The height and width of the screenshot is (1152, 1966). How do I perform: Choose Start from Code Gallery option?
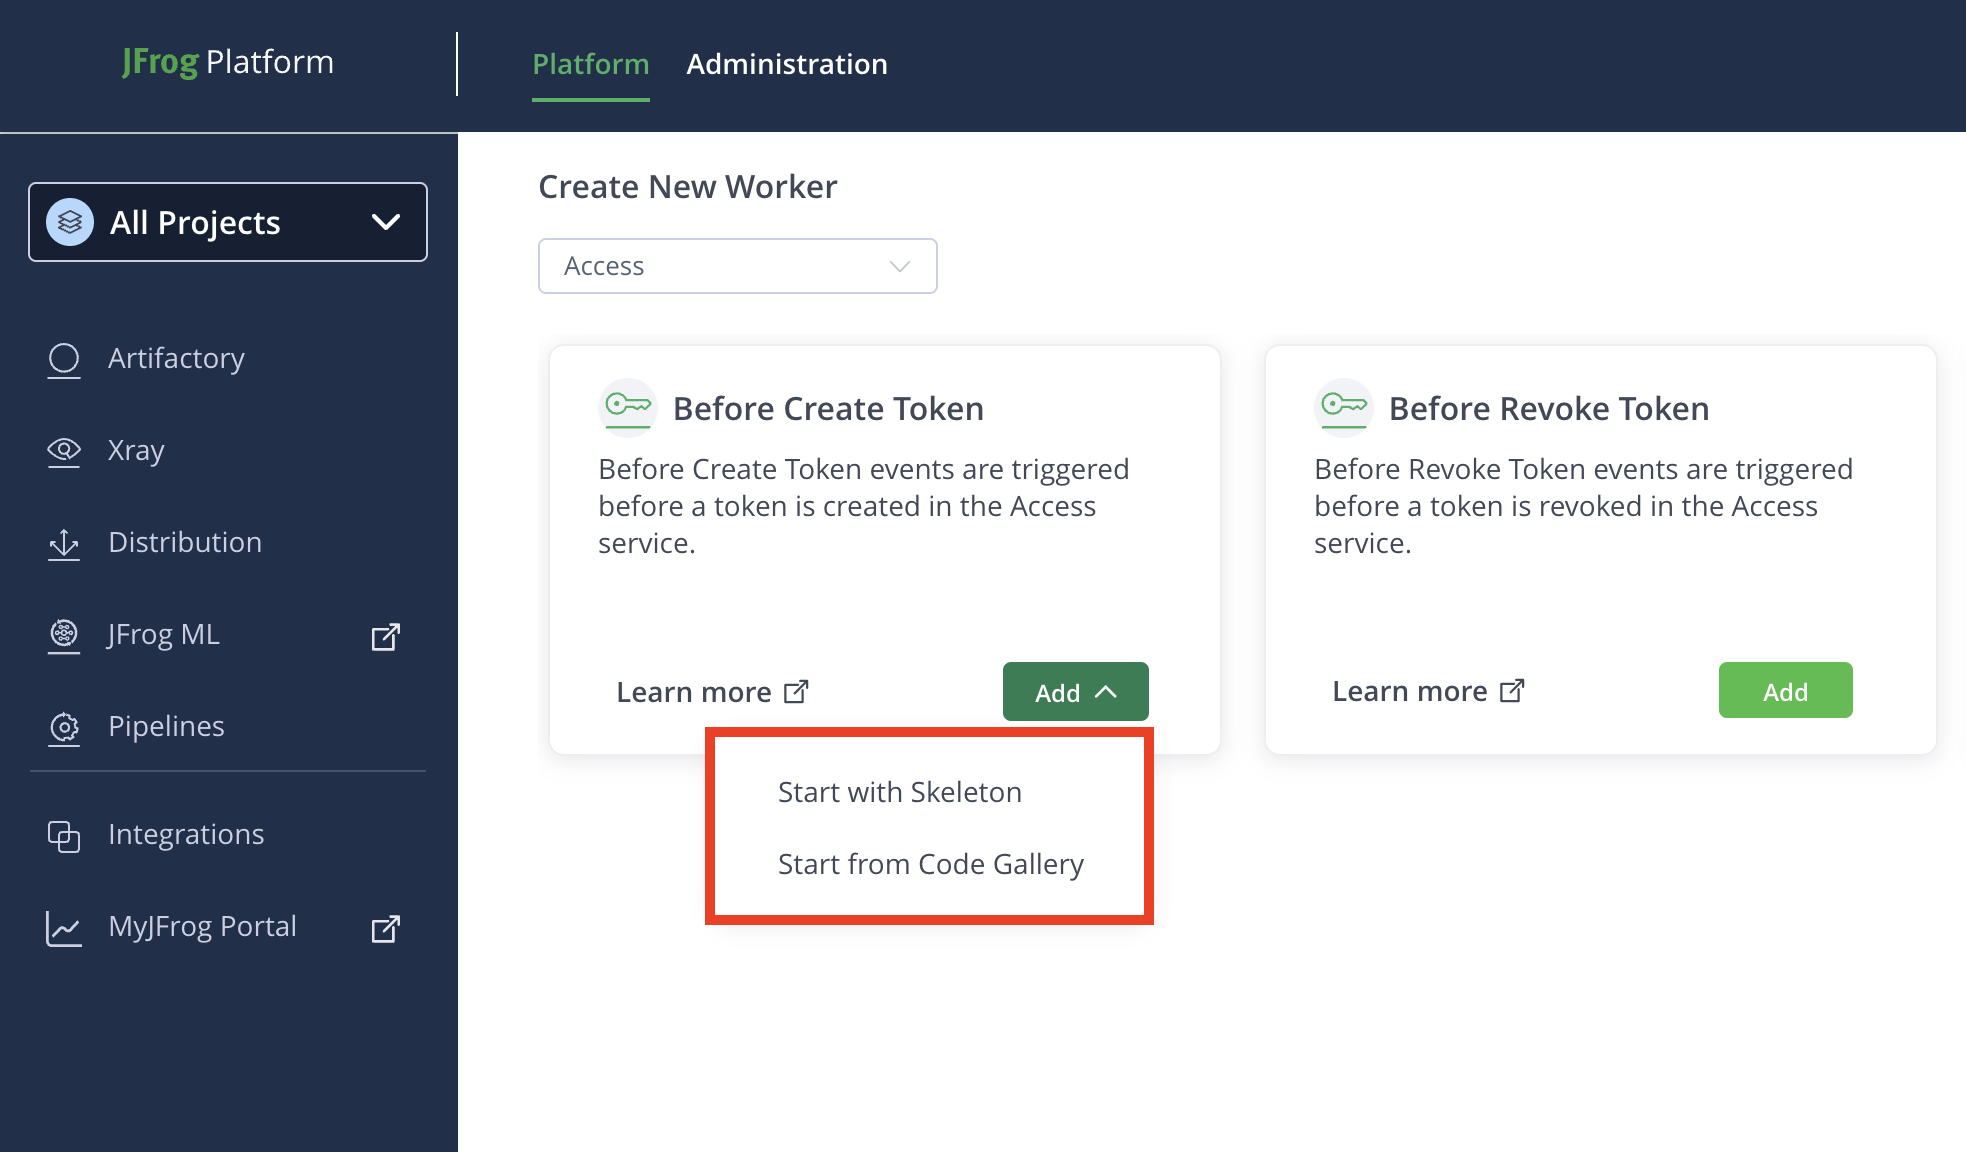(931, 864)
